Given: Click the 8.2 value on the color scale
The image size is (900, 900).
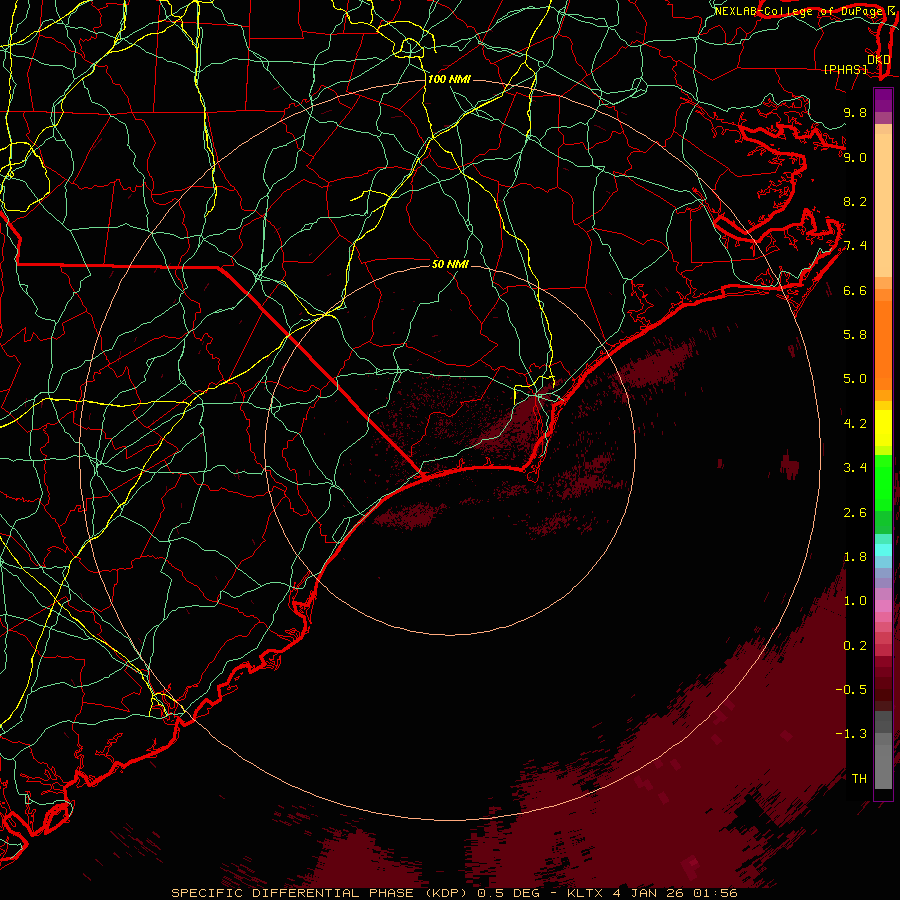Looking at the screenshot, I should tap(855, 201).
